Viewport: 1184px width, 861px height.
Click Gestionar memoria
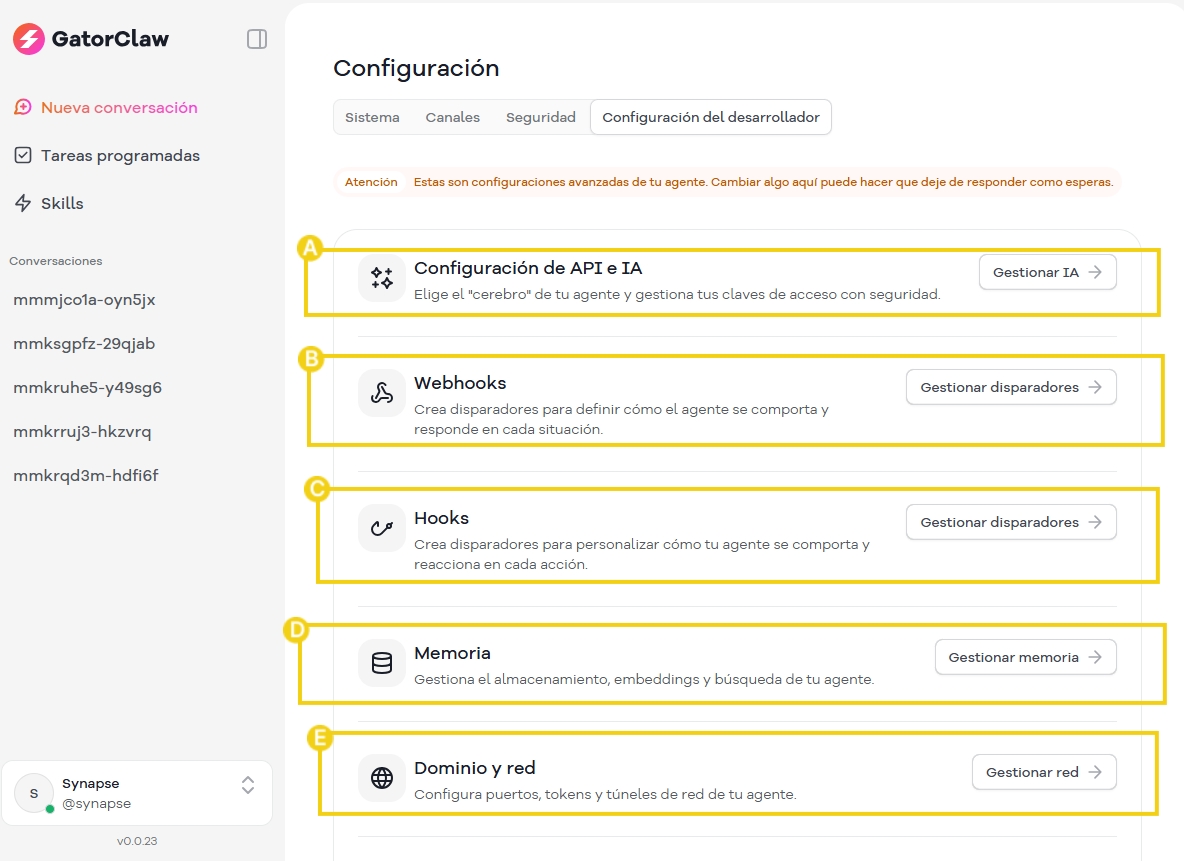1025,657
